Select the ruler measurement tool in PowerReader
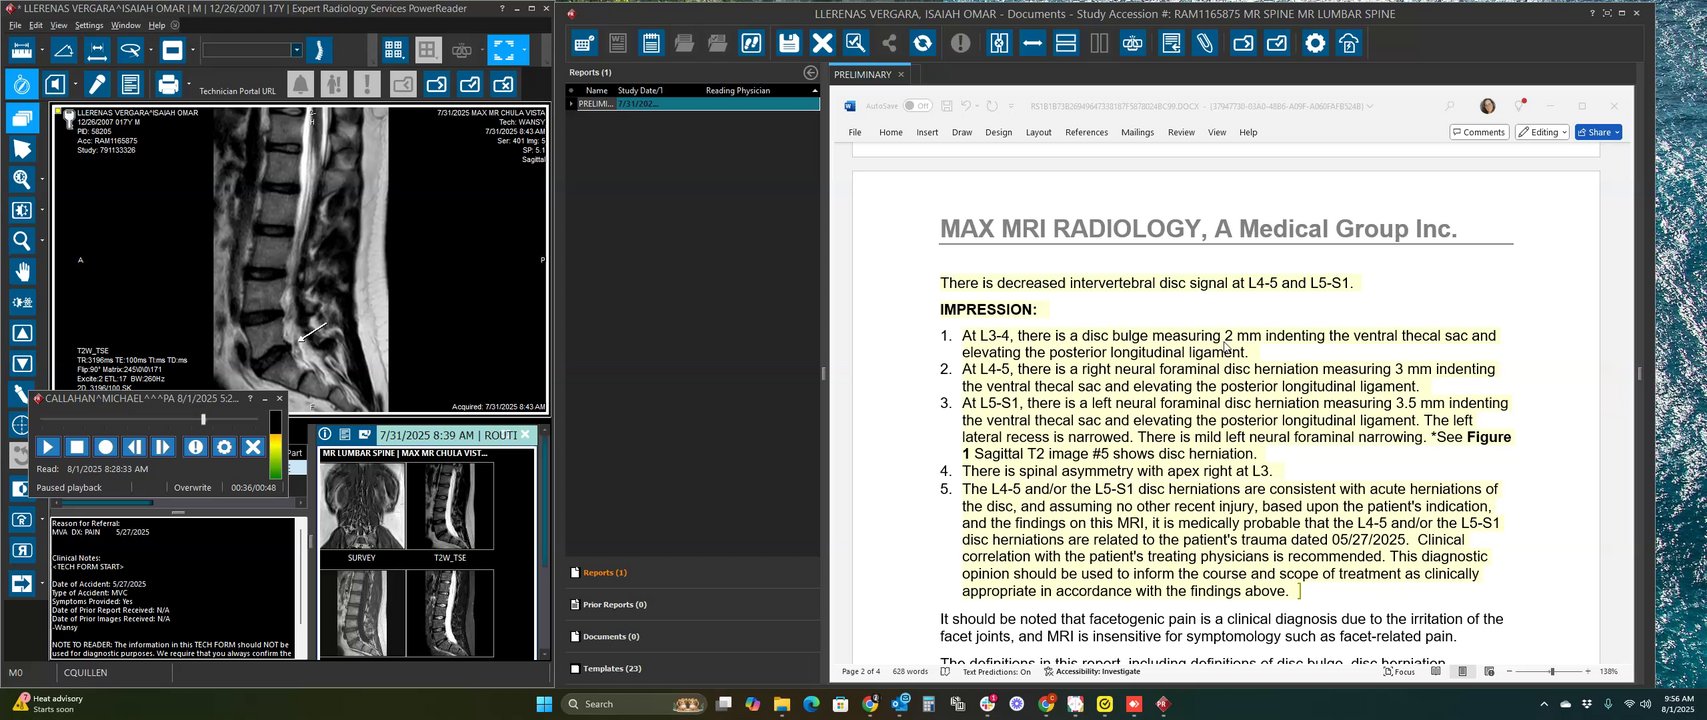Screen dimensions: 1707x720 click(21, 50)
